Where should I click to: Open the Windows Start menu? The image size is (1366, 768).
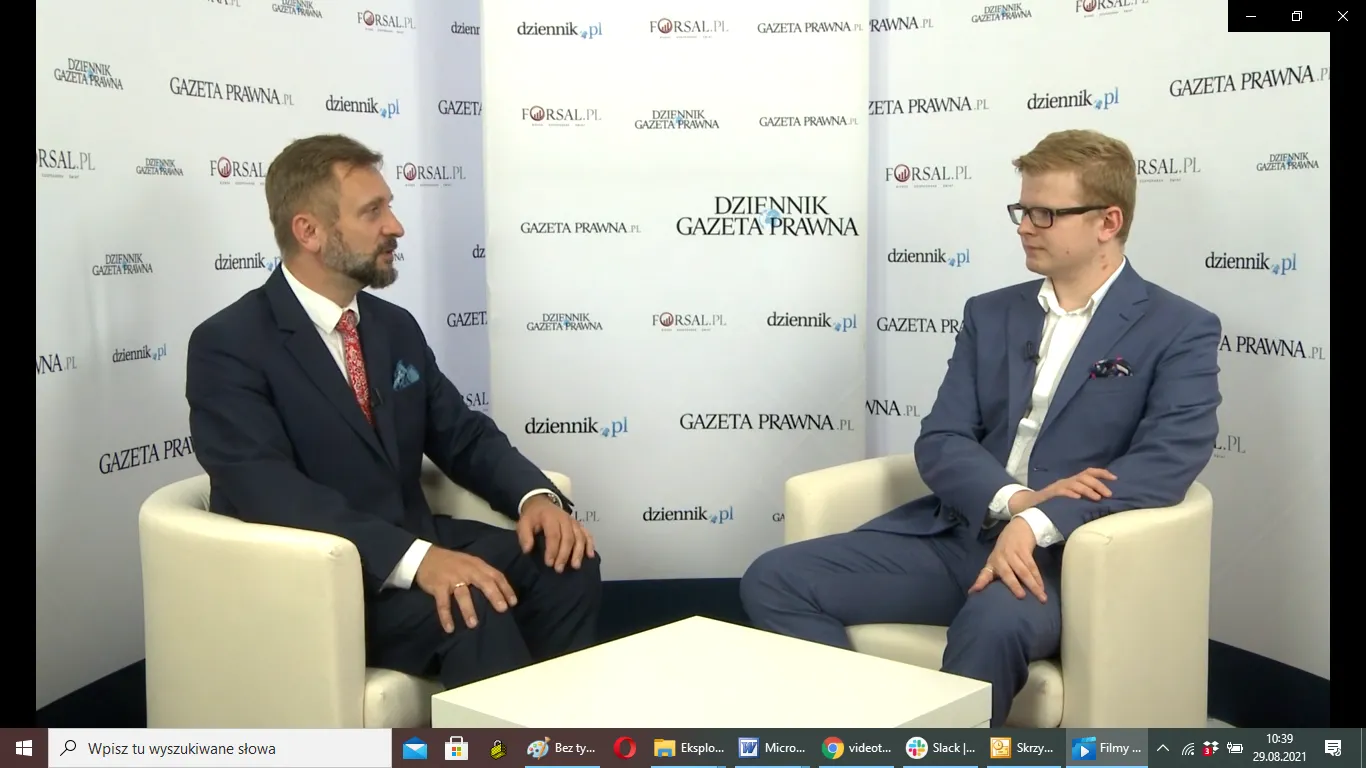click(24, 748)
